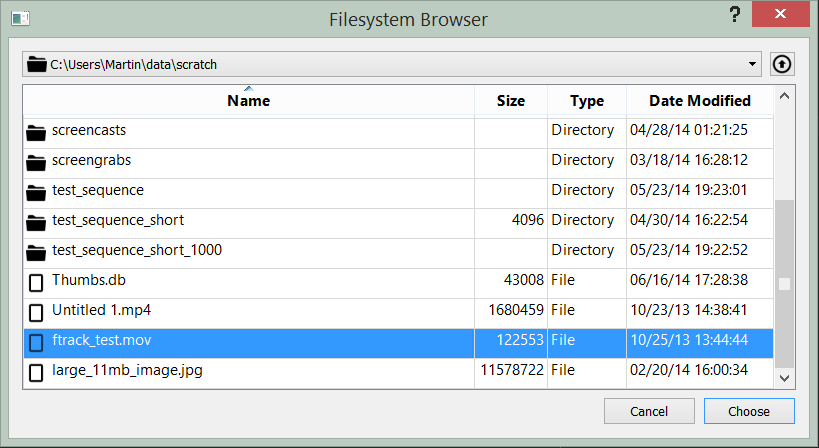Click the Thumbs.db file icon

pyautogui.click(x=36, y=283)
